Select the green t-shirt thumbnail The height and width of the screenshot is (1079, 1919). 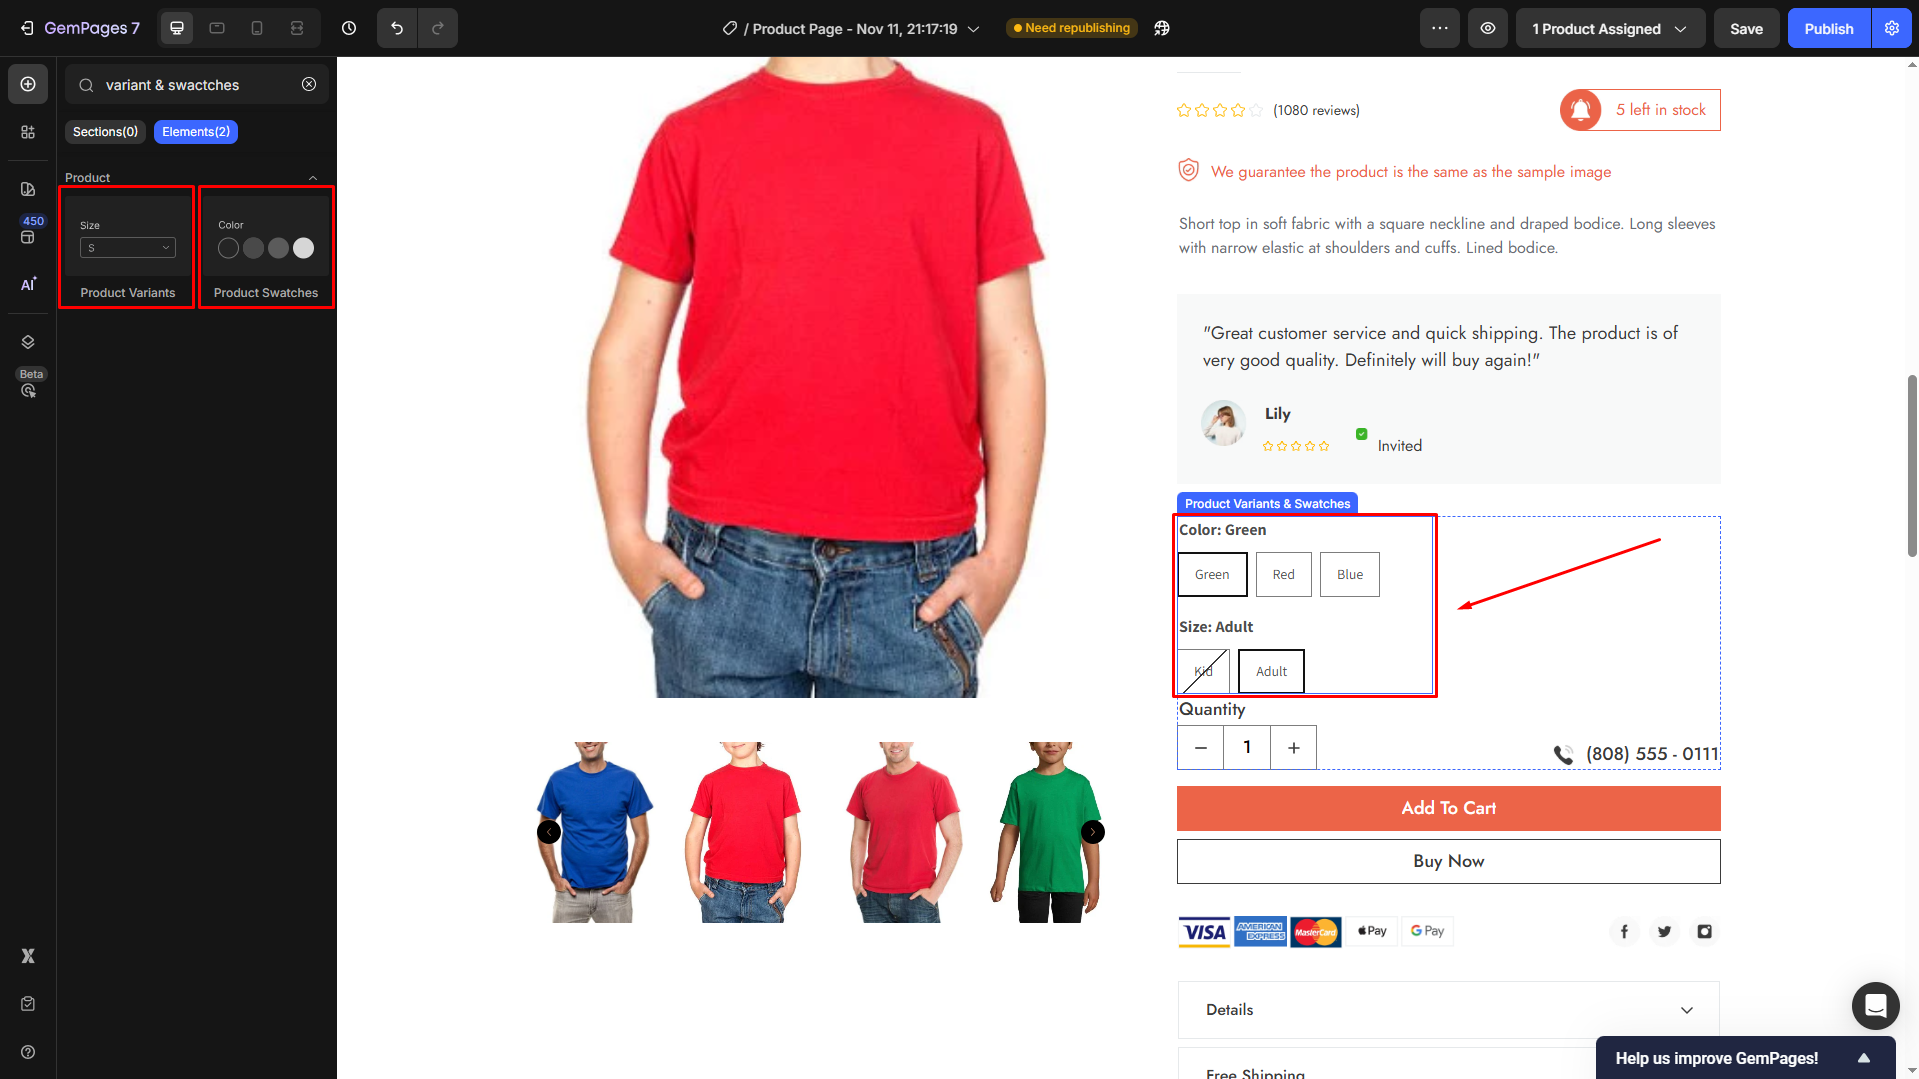pyautogui.click(x=1046, y=832)
